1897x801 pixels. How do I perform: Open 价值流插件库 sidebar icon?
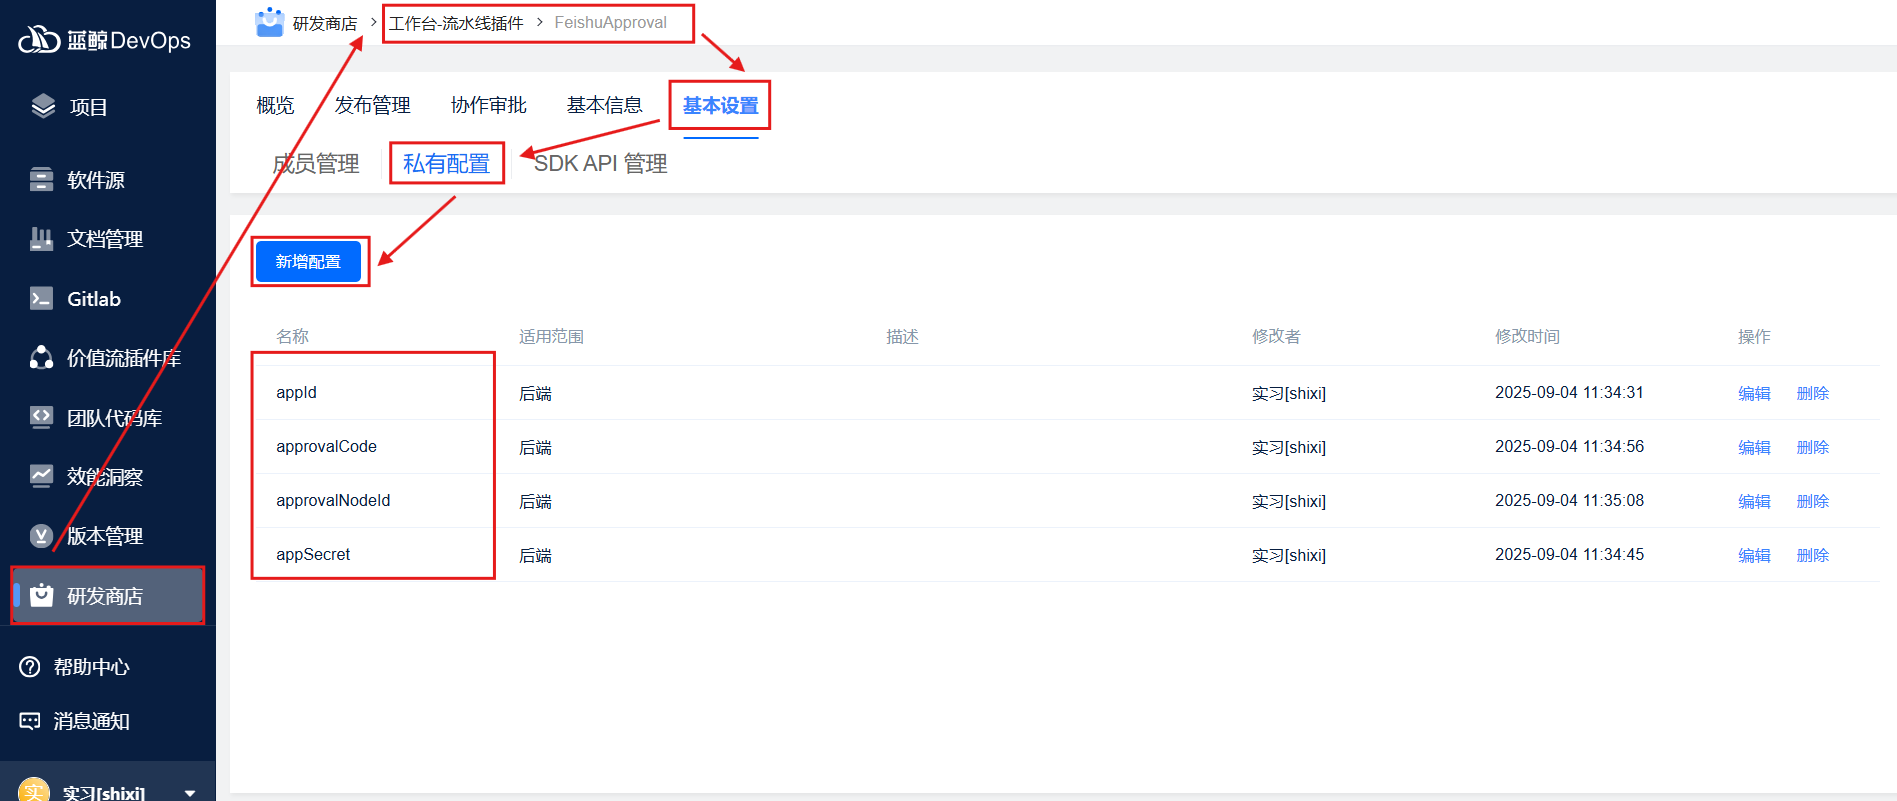[x=41, y=358]
